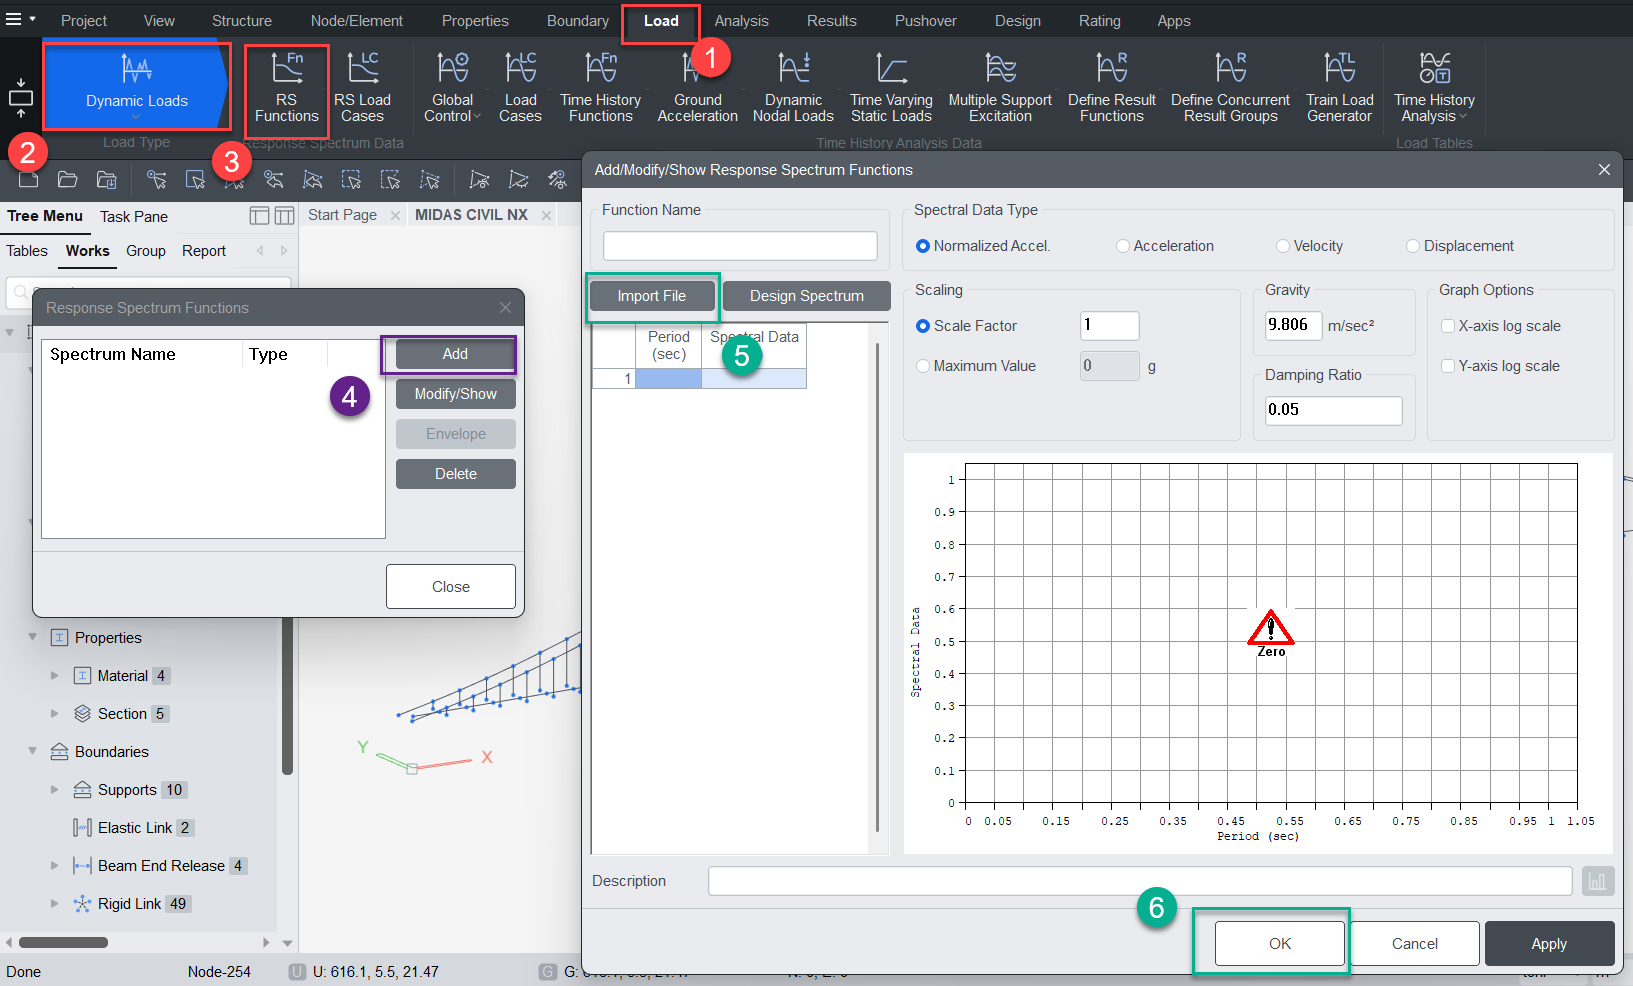Collapse the Properties tree node

(33, 637)
